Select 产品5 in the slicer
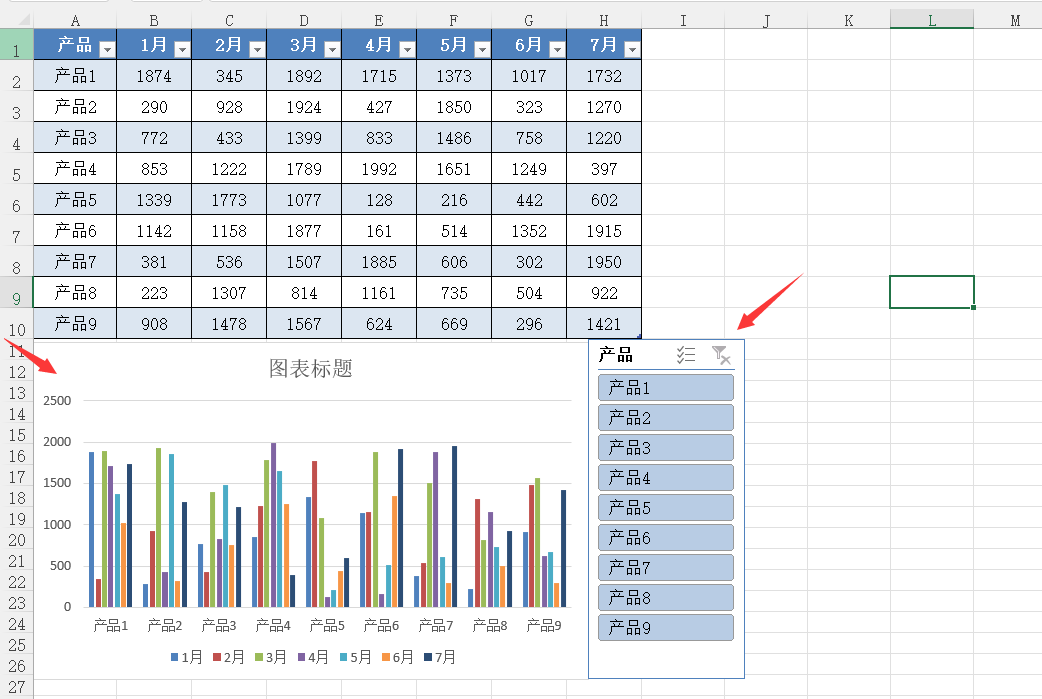The height and width of the screenshot is (699, 1042). pos(666,508)
